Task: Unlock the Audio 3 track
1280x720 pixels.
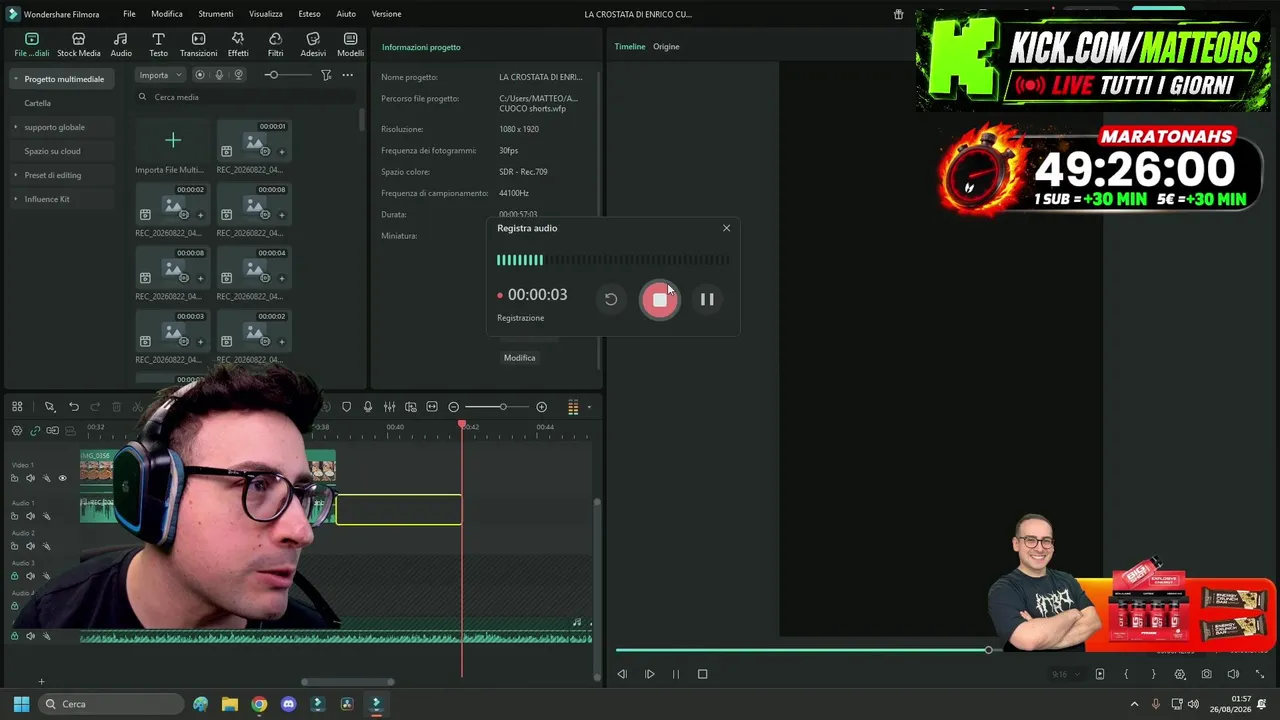Action: (14, 576)
